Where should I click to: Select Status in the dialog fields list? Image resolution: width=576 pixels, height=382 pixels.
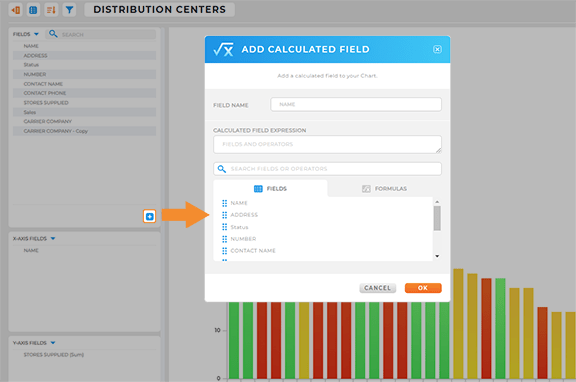[239, 227]
